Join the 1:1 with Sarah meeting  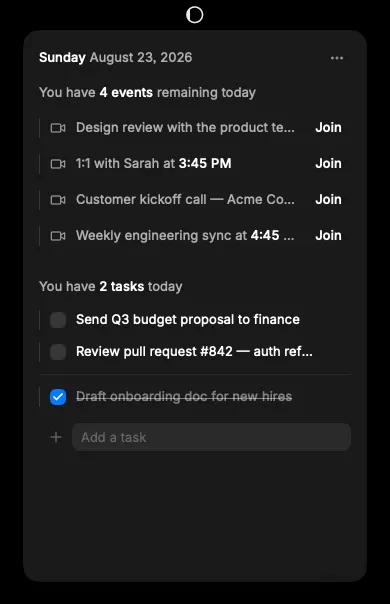(328, 163)
